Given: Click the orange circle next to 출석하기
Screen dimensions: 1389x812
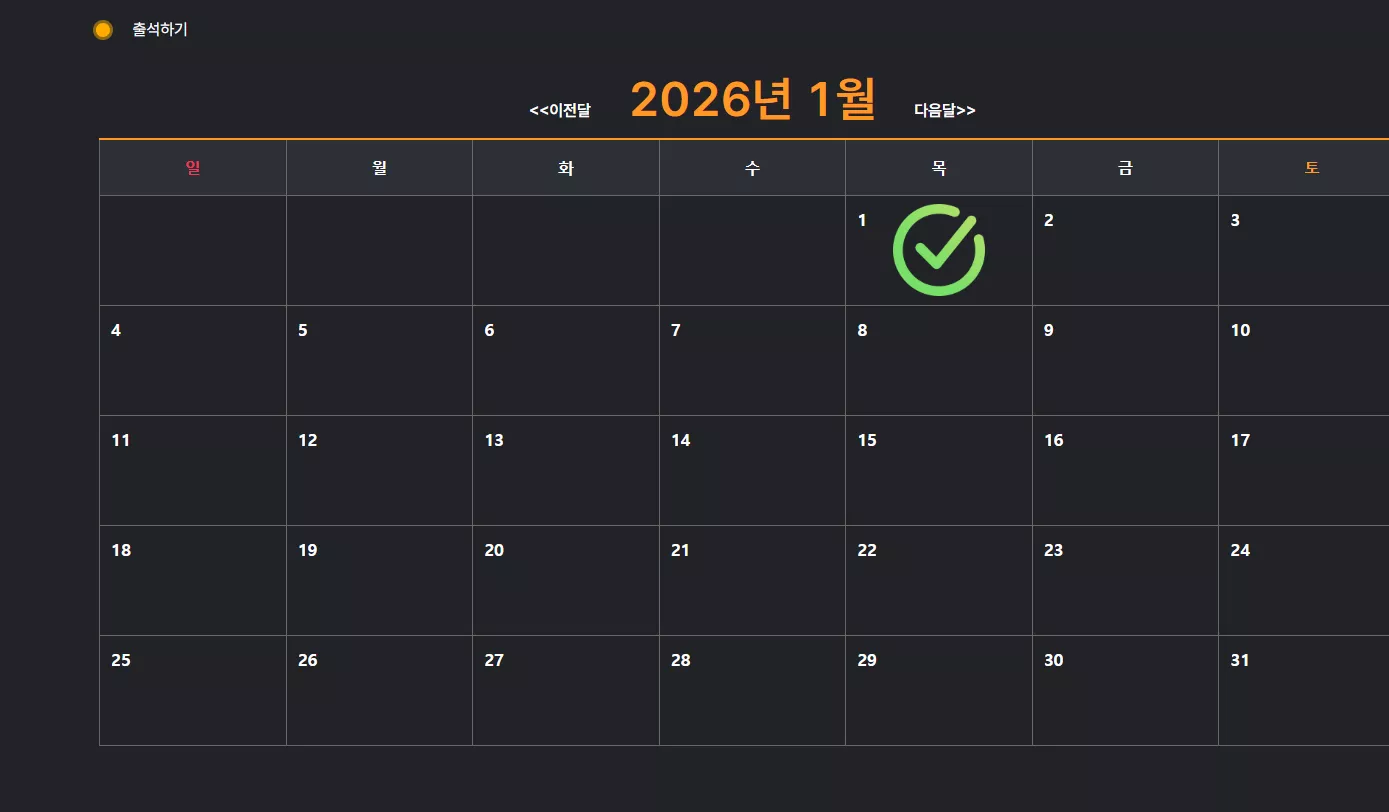Looking at the screenshot, I should pyautogui.click(x=102, y=30).
